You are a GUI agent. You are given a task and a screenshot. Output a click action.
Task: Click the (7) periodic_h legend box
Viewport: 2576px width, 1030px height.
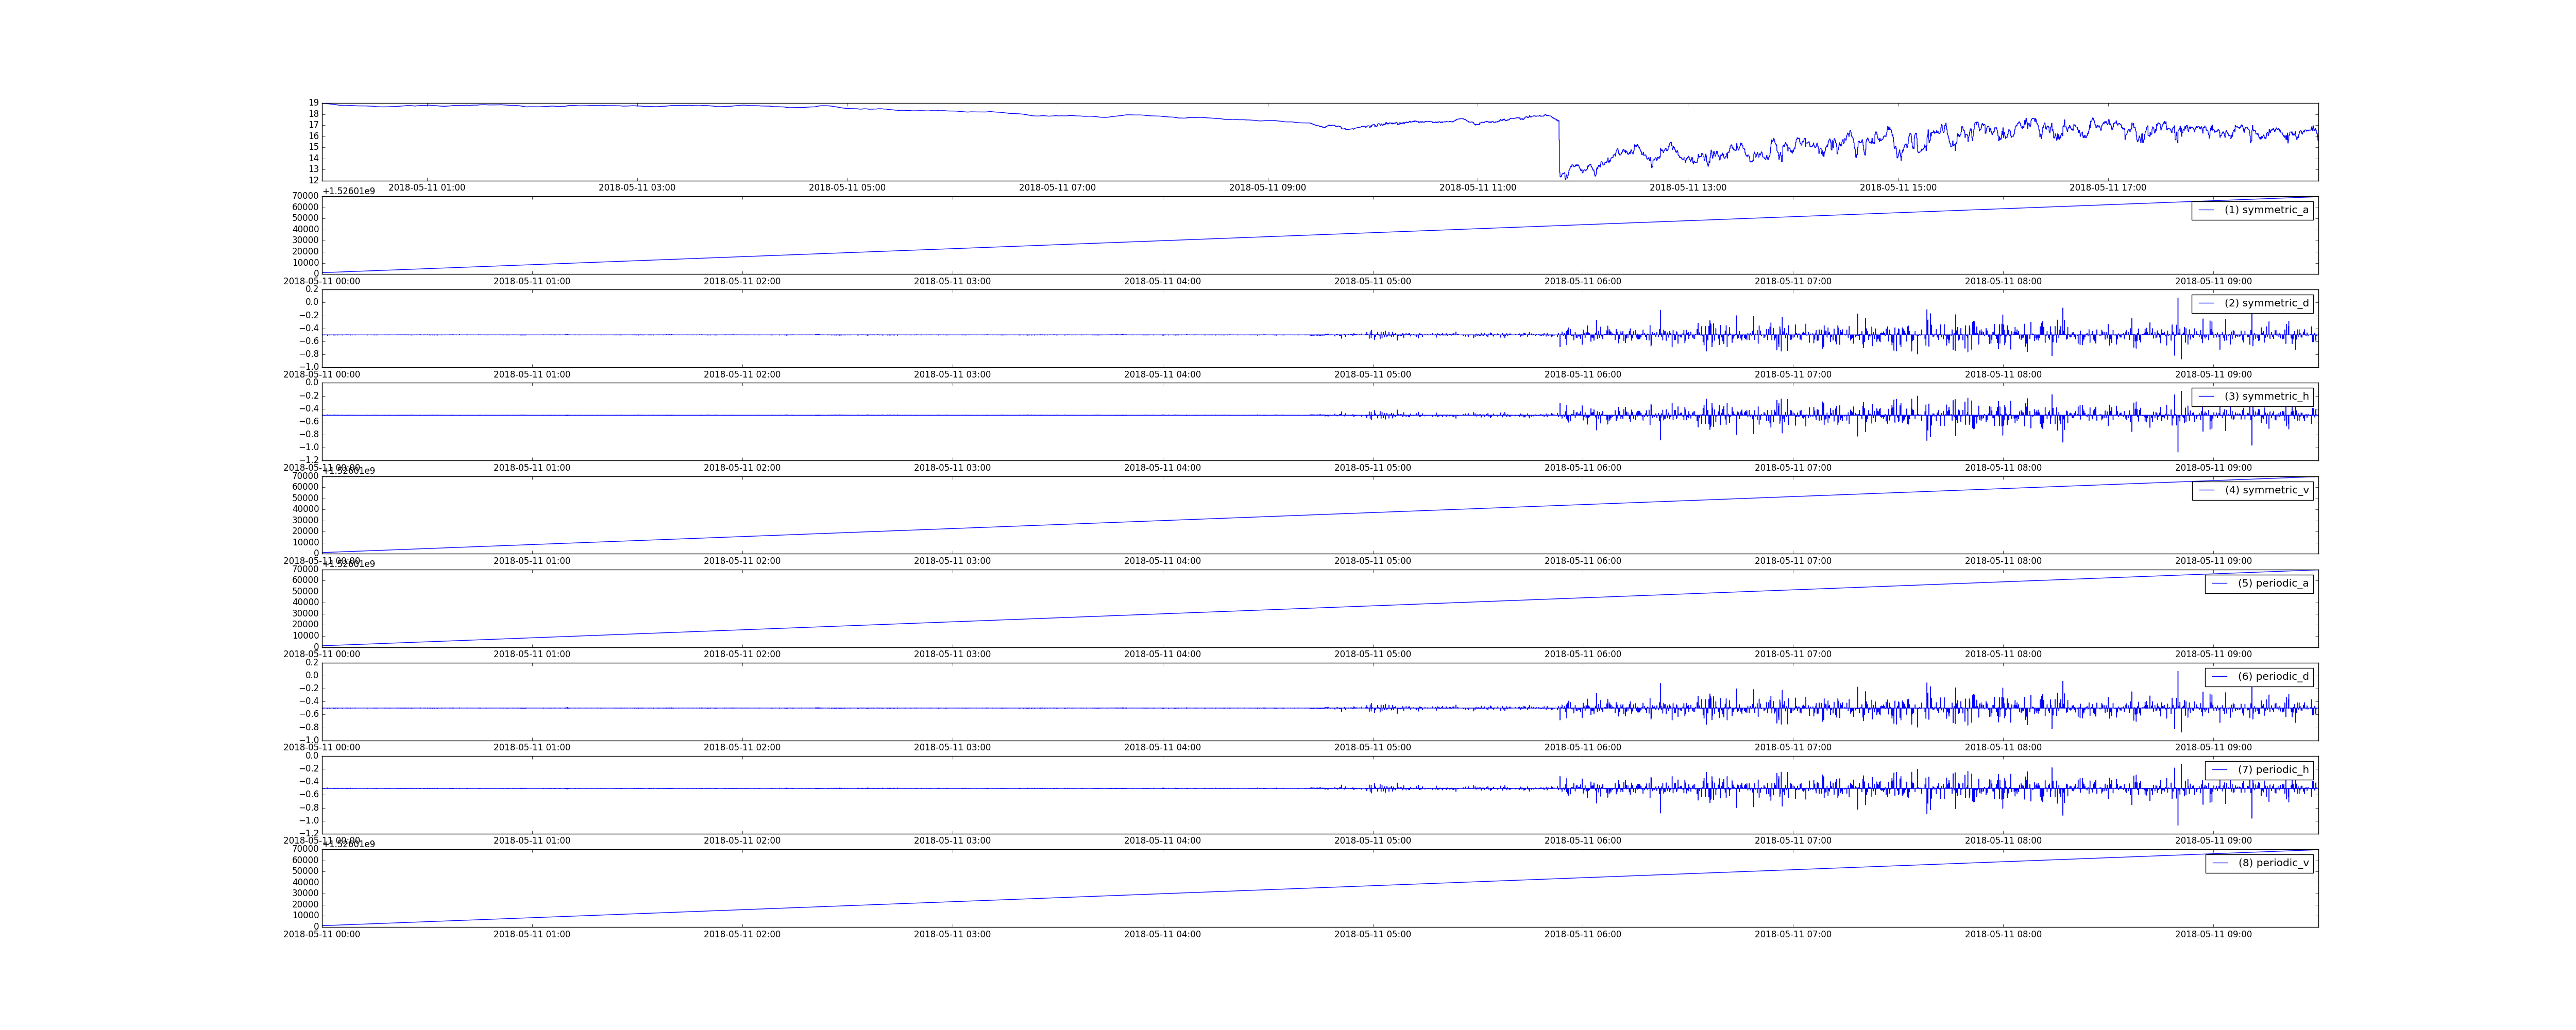[x=2259, y=770]
